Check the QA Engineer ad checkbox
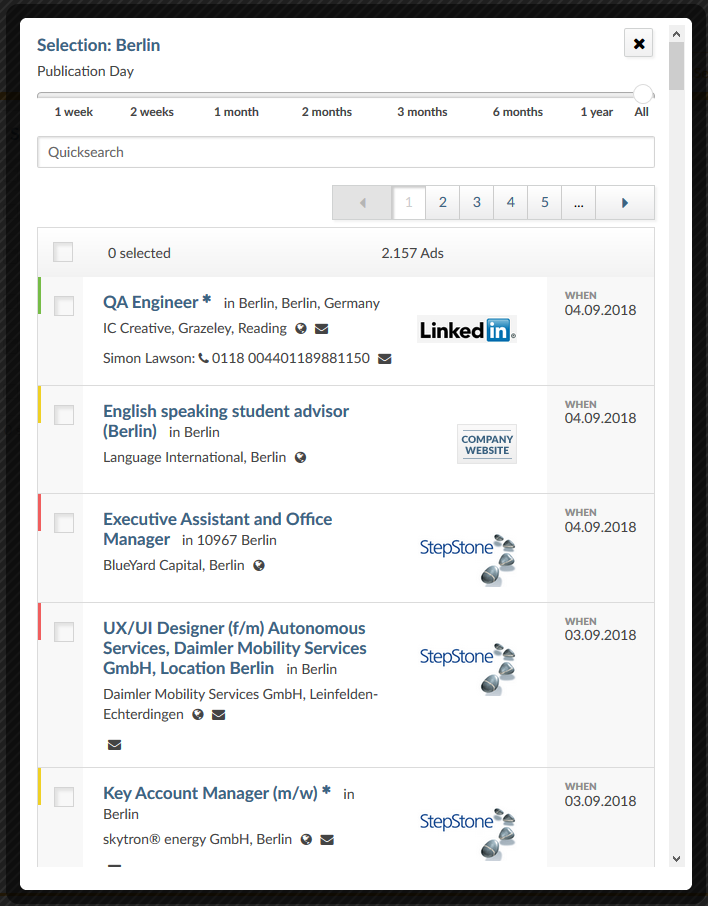Viewport: 708px width, 906px height. 64,306
